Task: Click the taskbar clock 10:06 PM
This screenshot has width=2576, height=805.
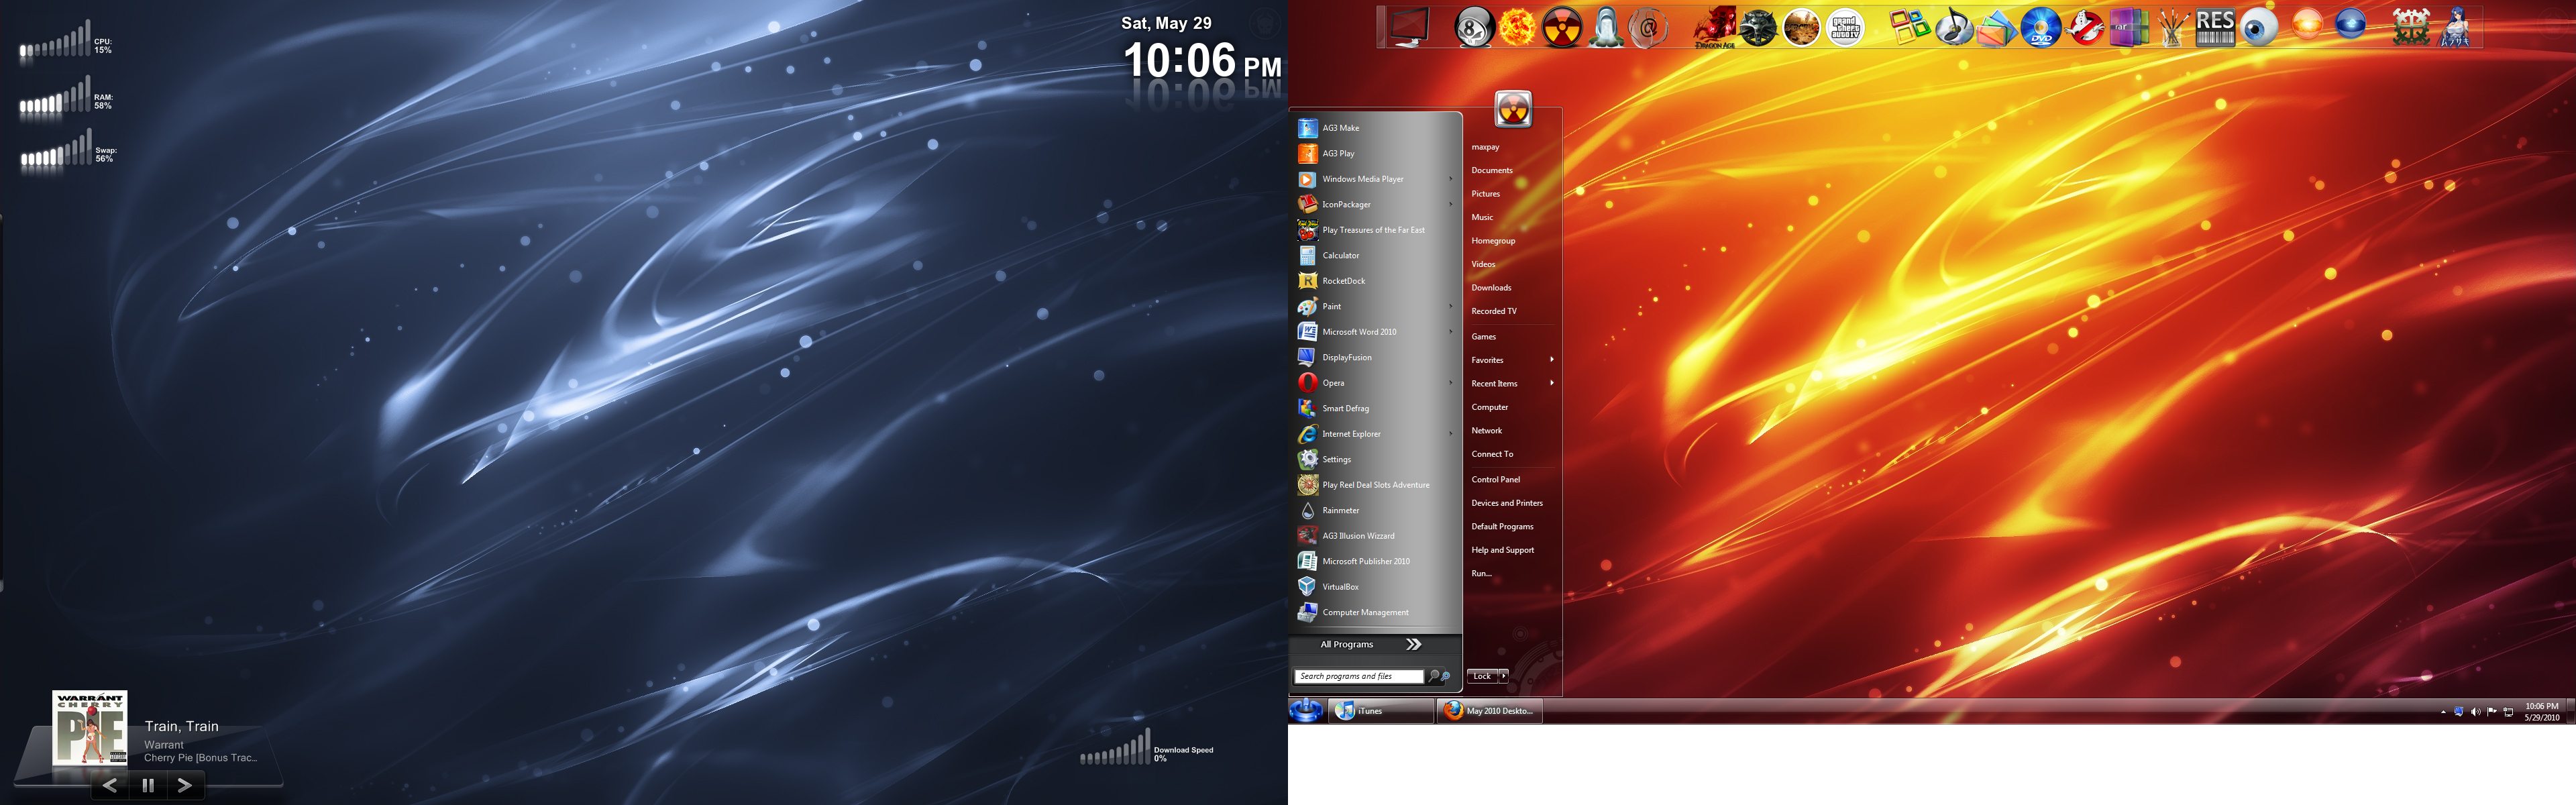Action: pyautogui.click(x=2541, y=712)
